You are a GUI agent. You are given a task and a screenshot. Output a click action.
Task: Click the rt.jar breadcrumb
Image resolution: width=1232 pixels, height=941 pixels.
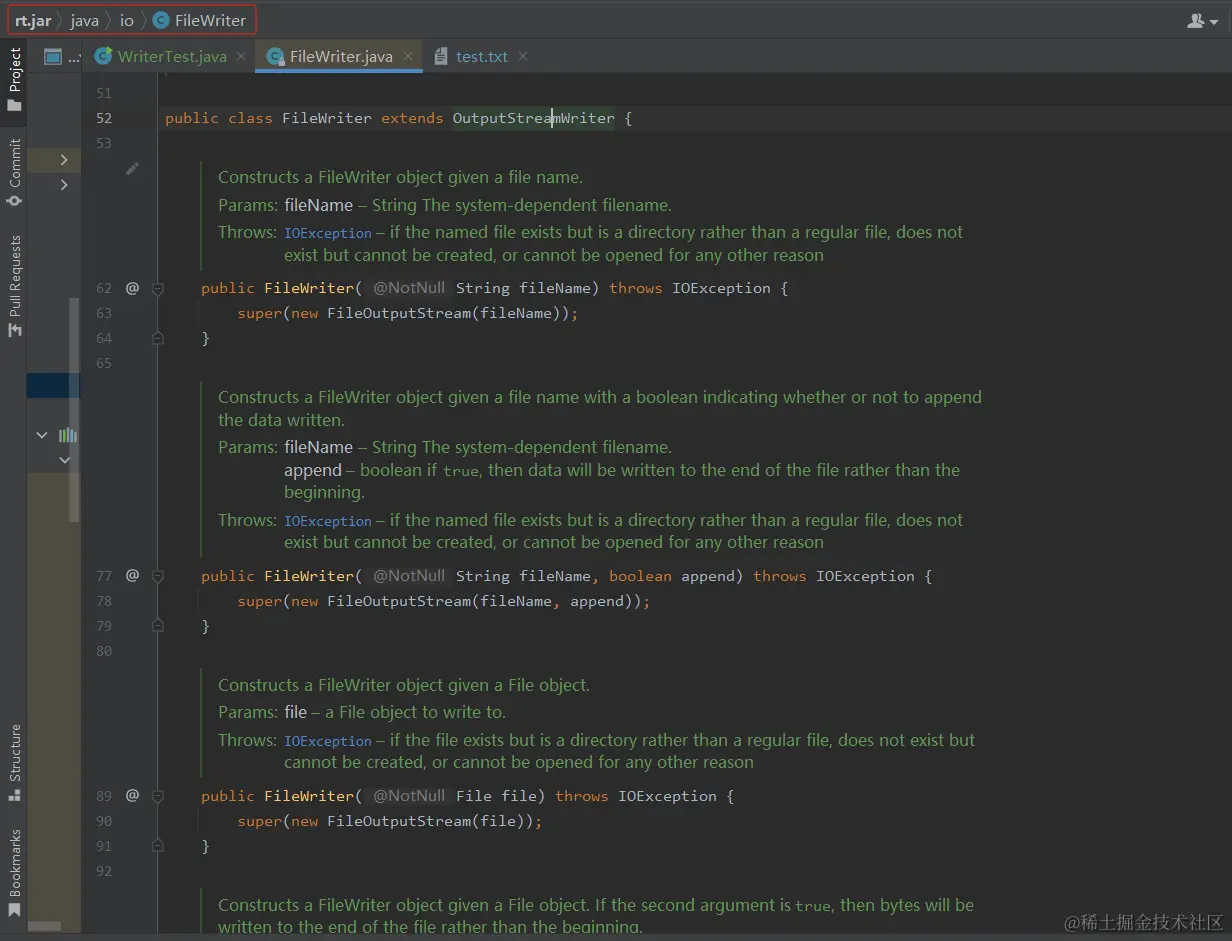coord(33,20)
